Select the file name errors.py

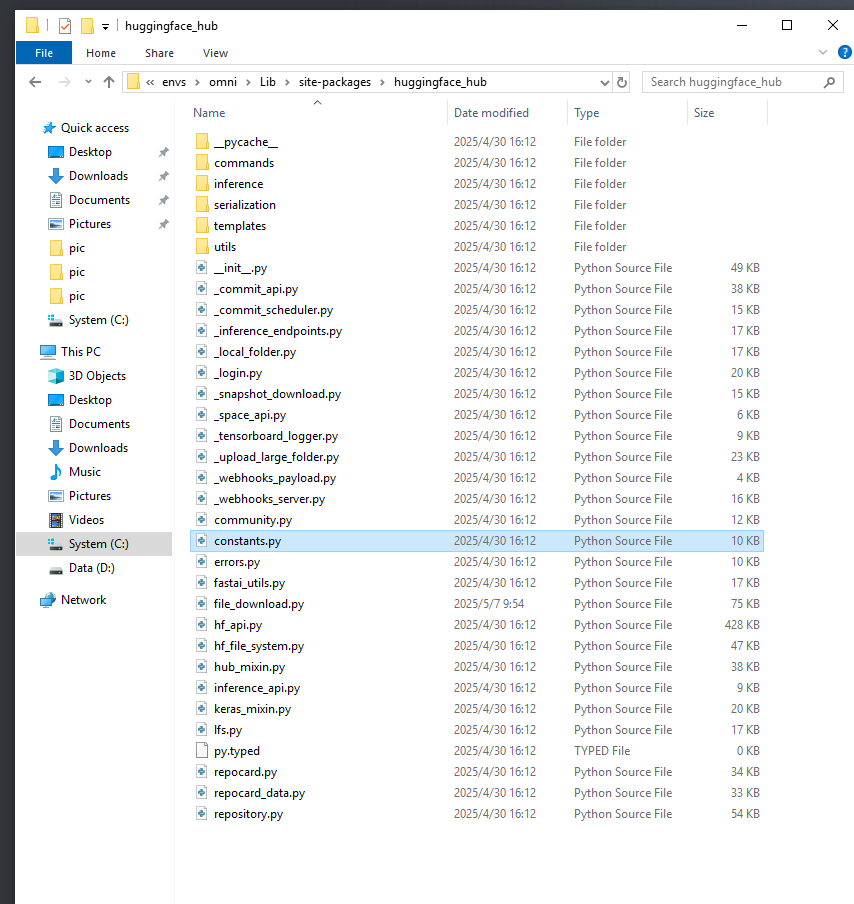pyautogui.click(x=237, y=562)
